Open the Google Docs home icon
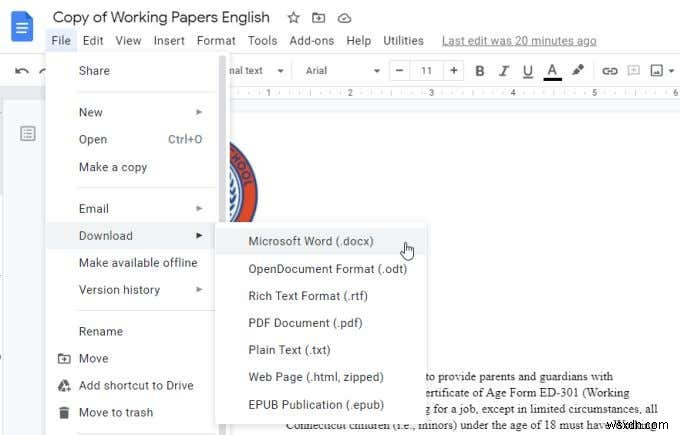 click(22, 26)
